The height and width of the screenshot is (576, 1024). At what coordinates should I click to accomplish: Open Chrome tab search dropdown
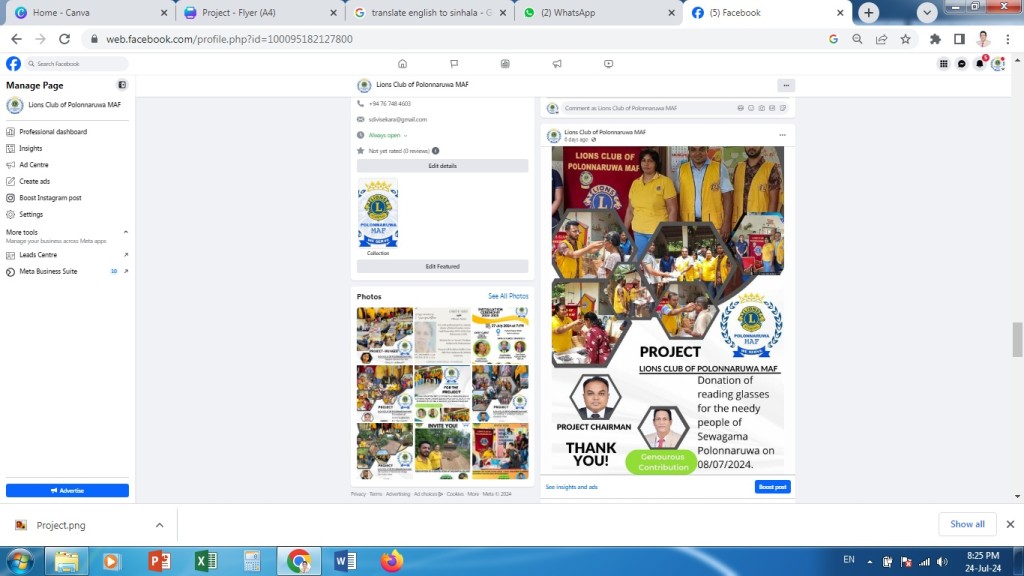click(x=926, y=12)
